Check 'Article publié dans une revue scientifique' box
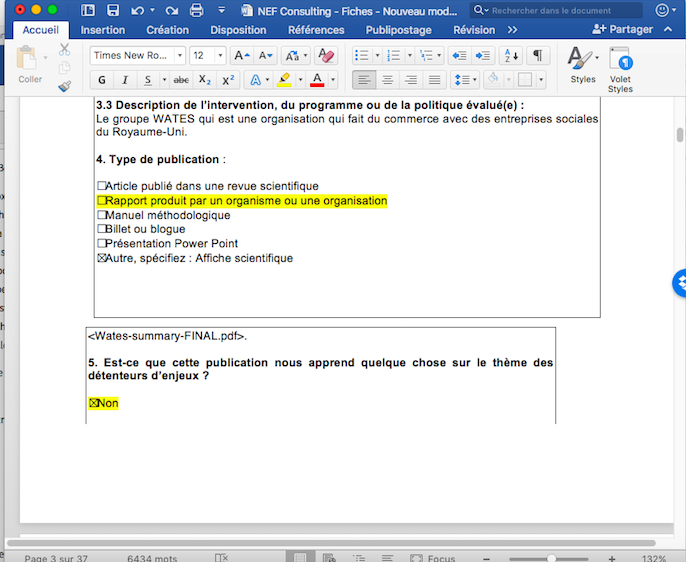Image resolution: width=686 pixels, height=562 pixels. [102, 186]
